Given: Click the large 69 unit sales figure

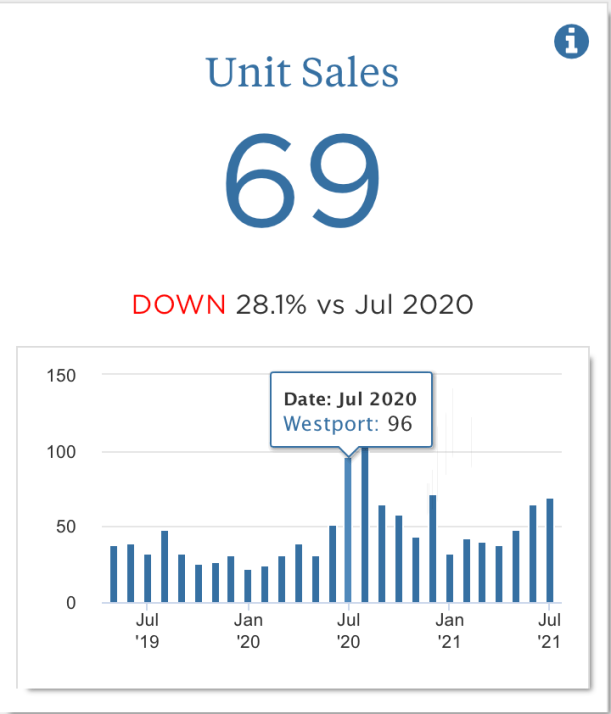Looking at the screenshot, I should [x=302, y=180].
